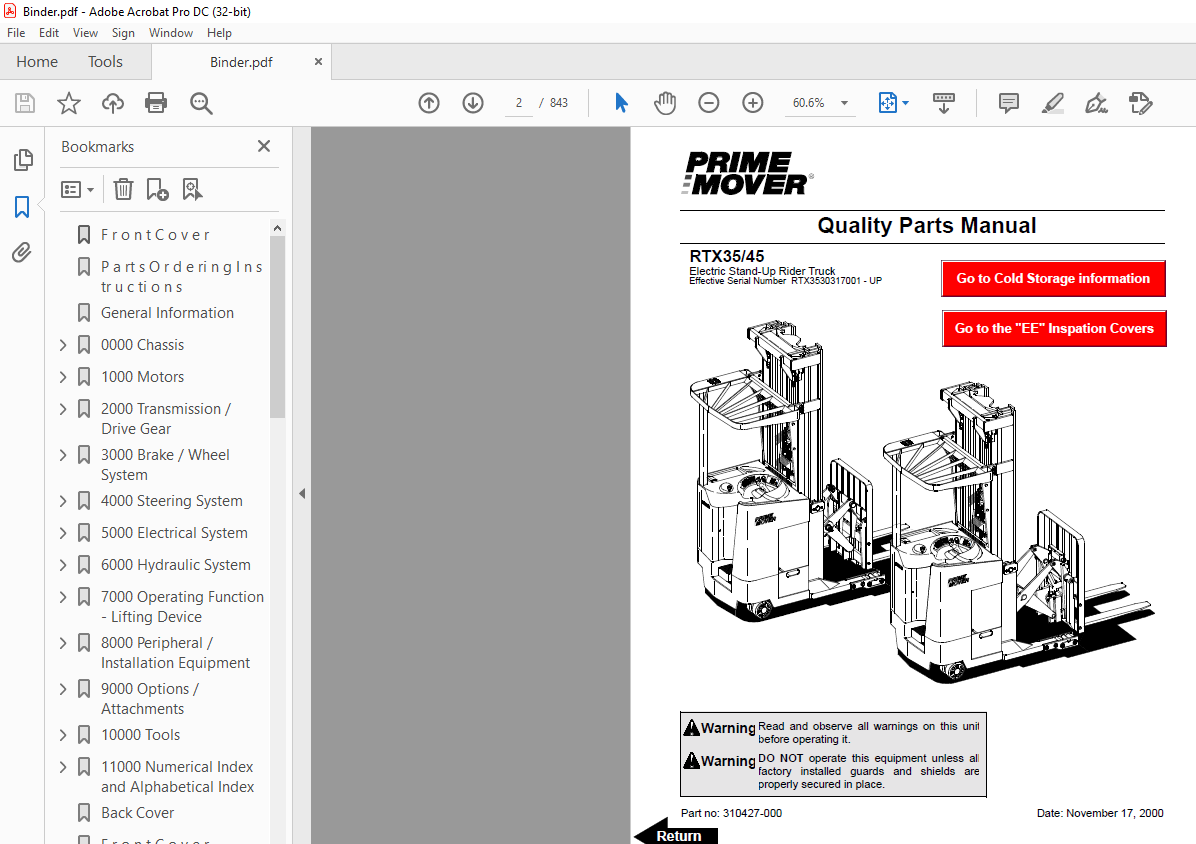Expand 2000 Transmission / Drive Gear bookmark
Image resolution: width=1196 pixels, height=844 pixels.
(63, 409)
